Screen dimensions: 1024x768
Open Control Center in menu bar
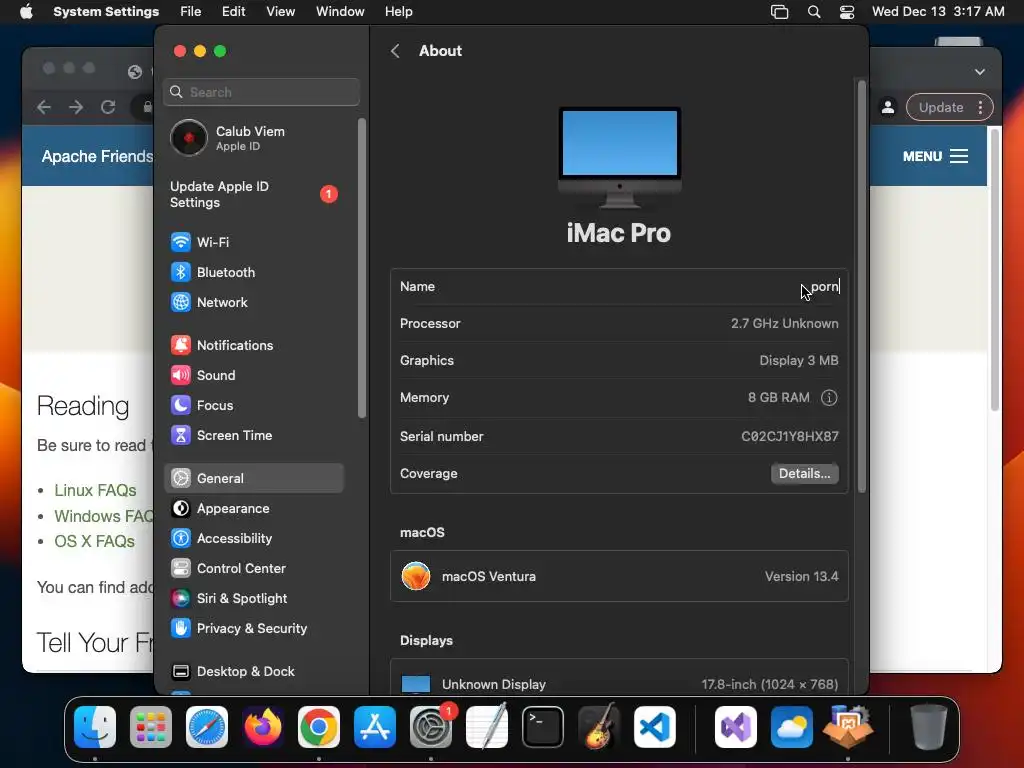click(847, 12)
